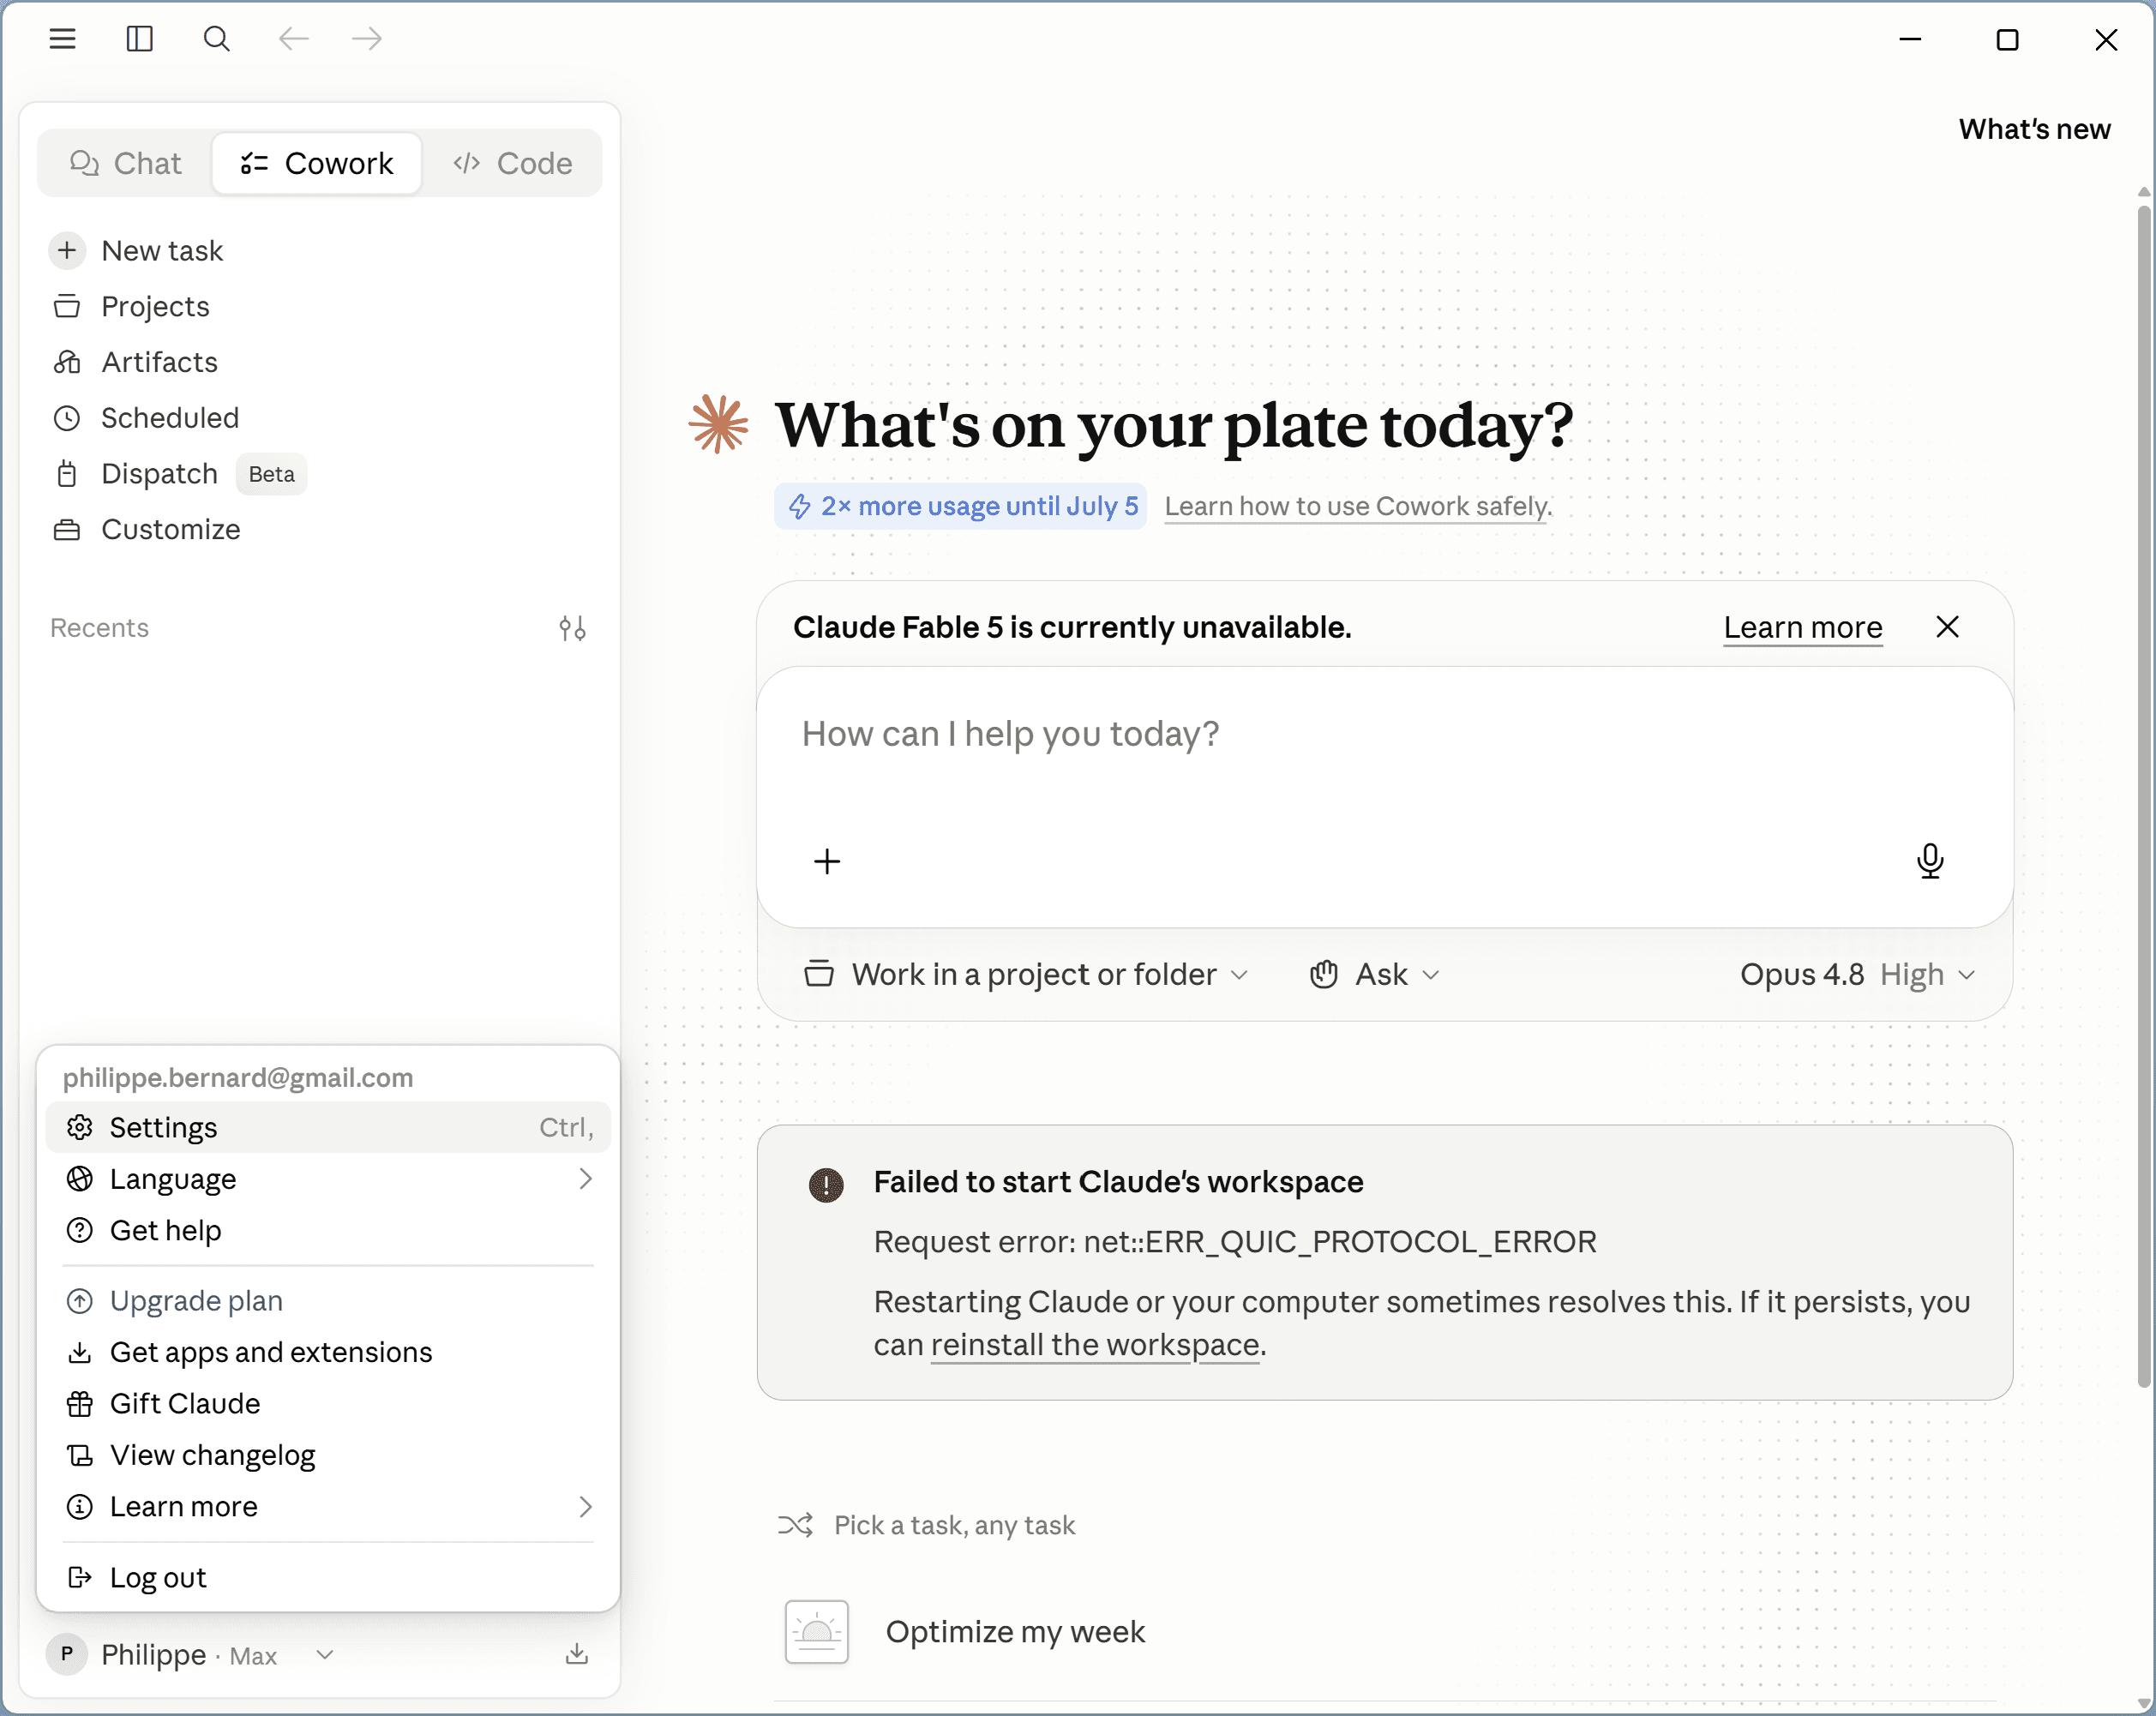The width and height of the screenshot is (2156, 1716).
Task: Switch to the Cowork tab
Action: pyautogui.click(x=317, y=163)
